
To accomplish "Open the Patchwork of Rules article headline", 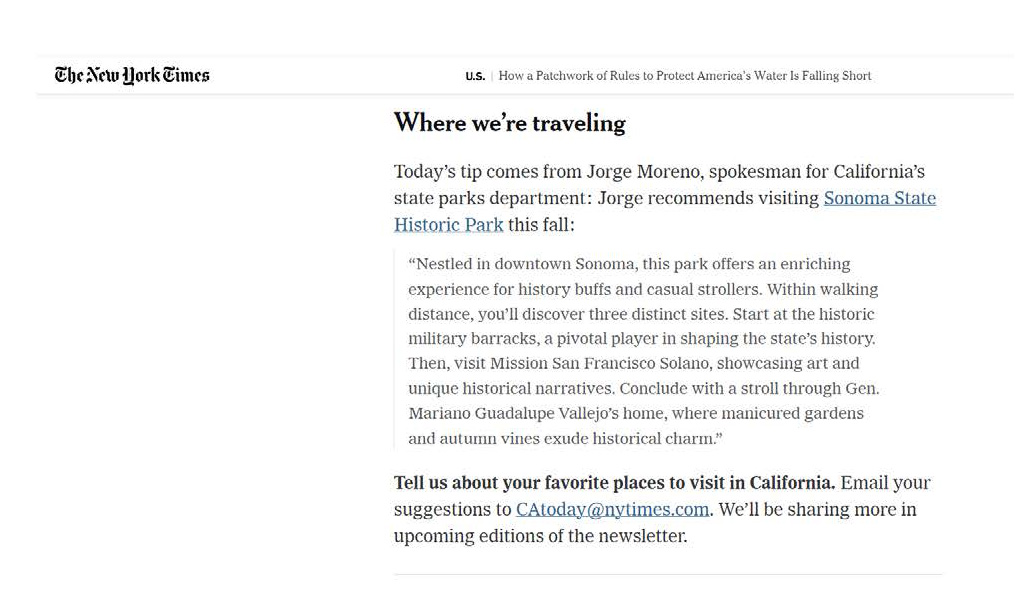I will [x=684, y=76].
